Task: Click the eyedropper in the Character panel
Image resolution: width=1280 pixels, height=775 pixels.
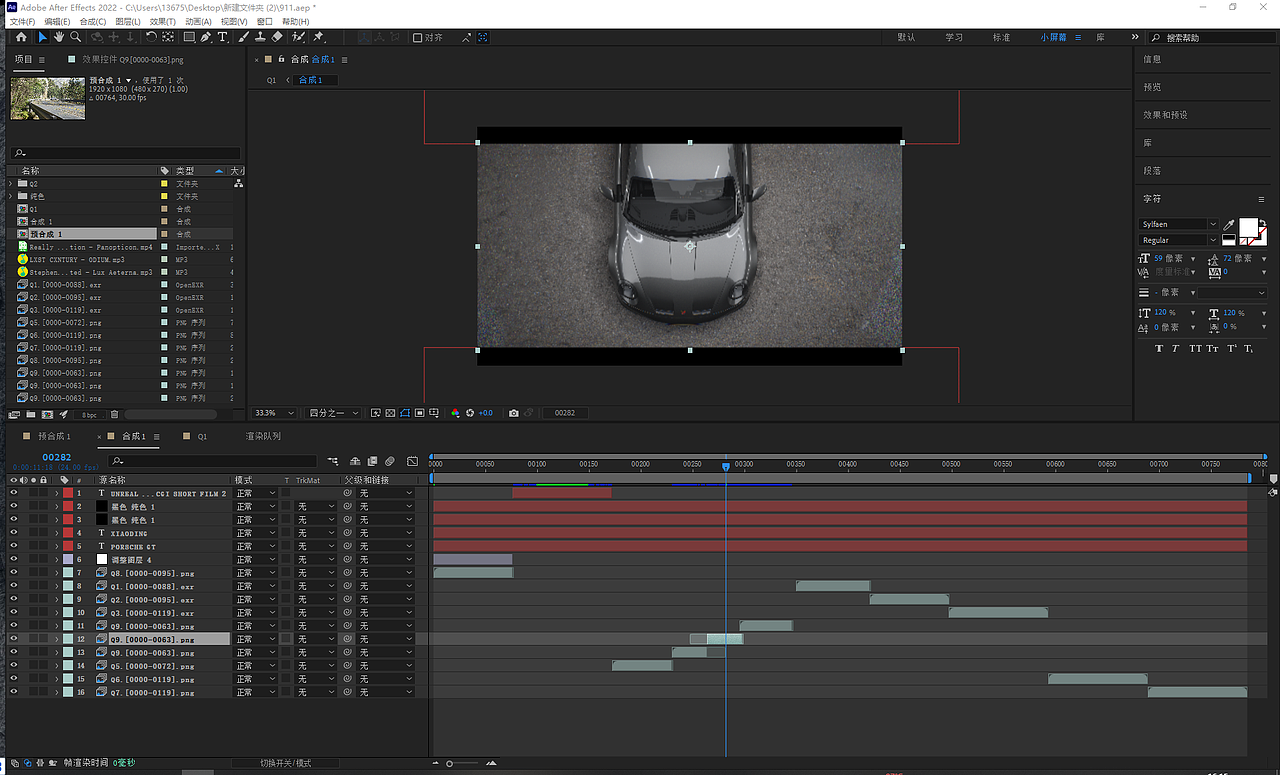Action: click(x=1228, y=226)
